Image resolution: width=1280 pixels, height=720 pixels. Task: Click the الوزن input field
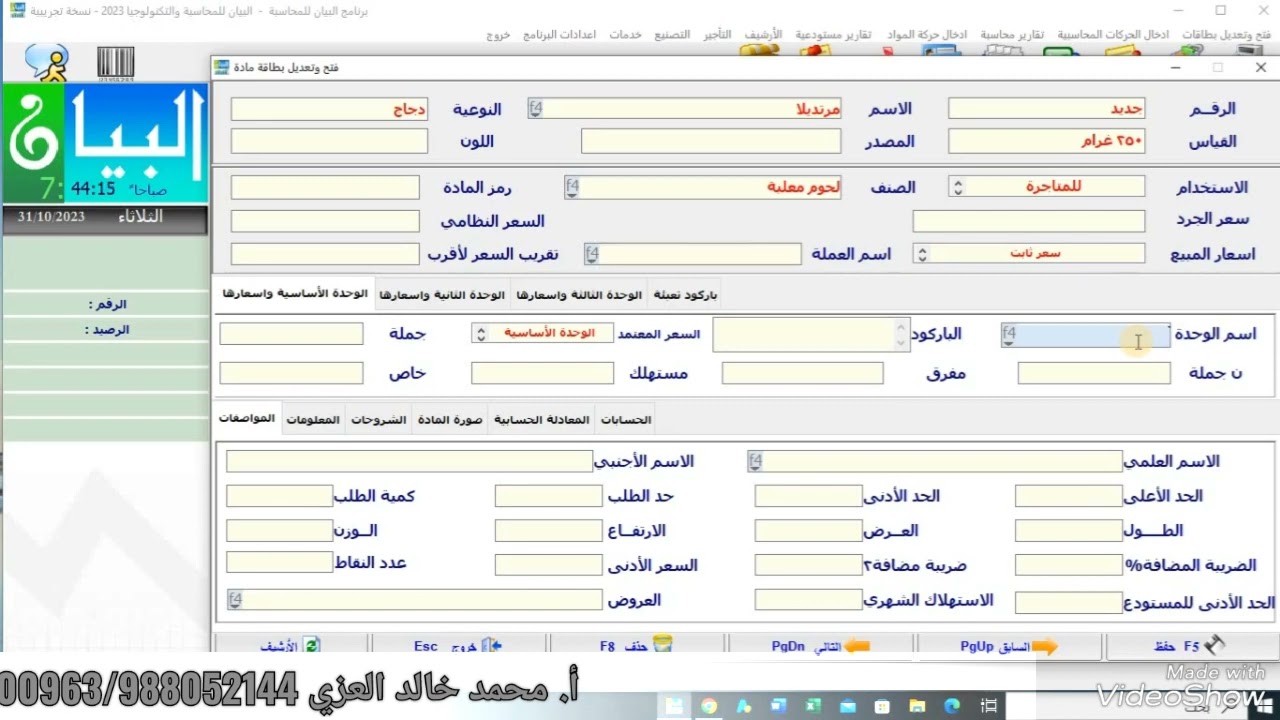click(279, 530)
